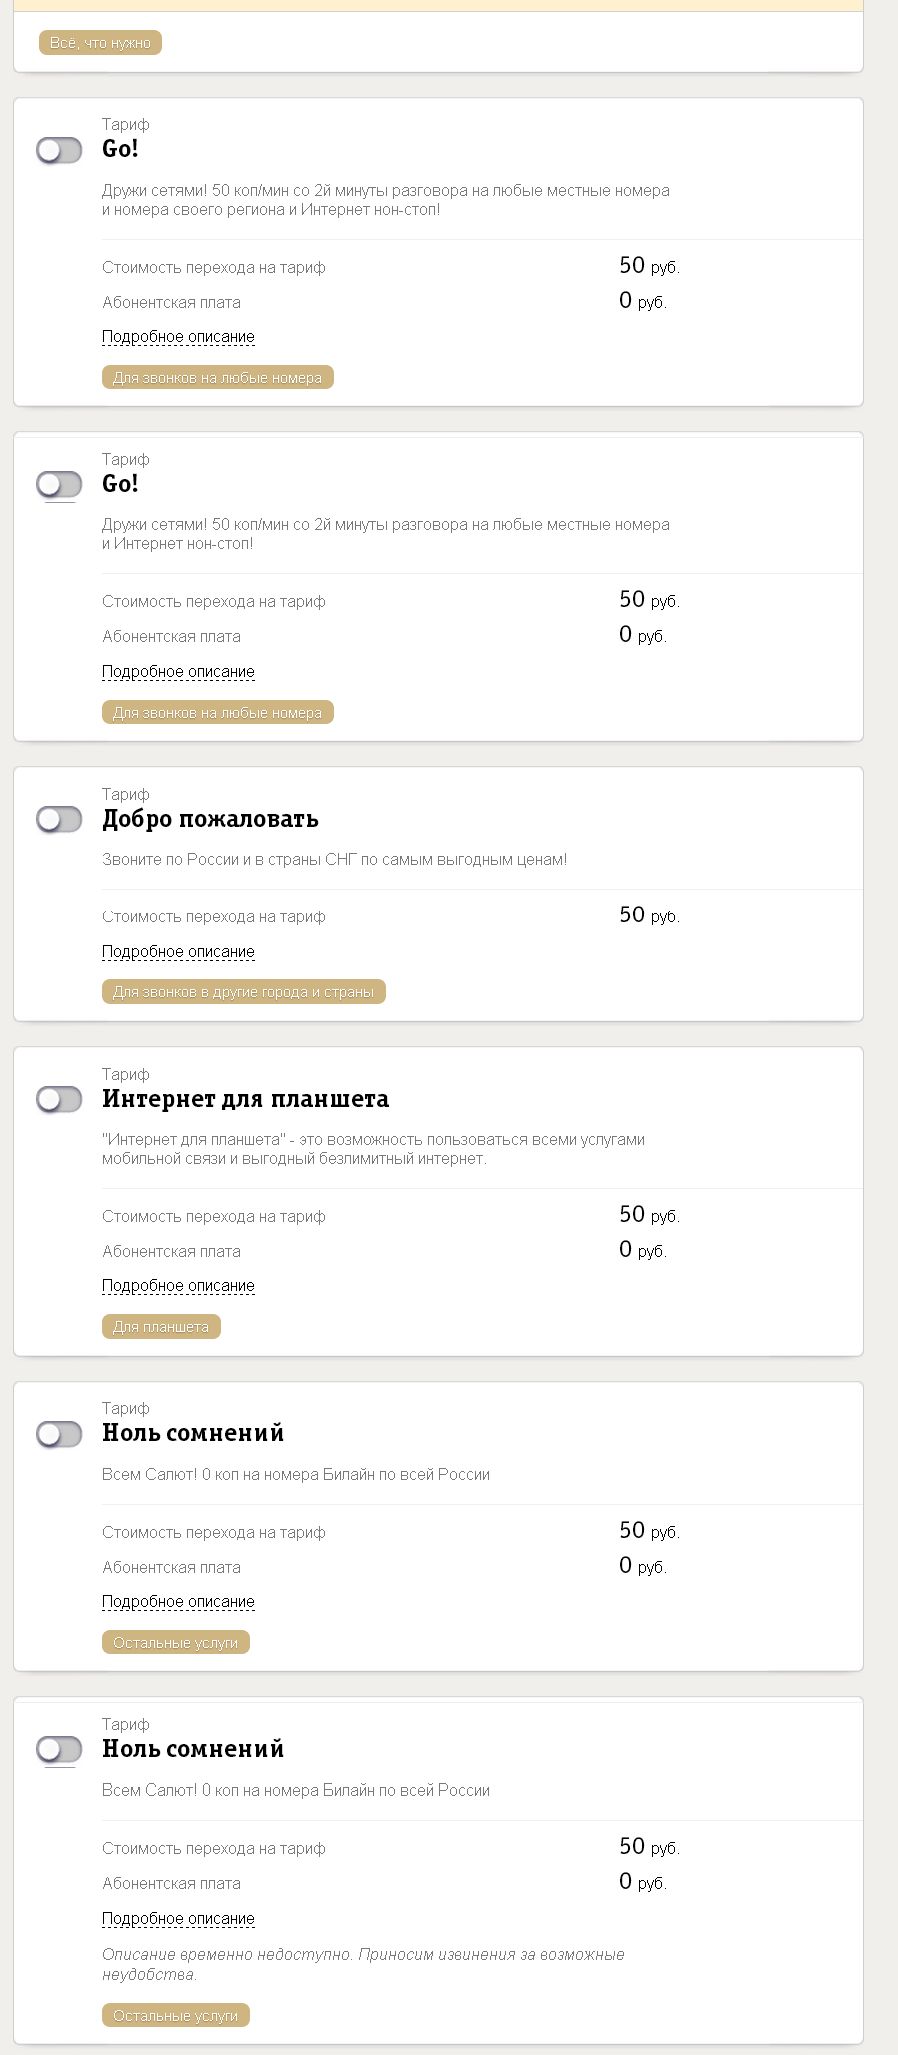Click the "Для звонков в другие города и страны" tag
Image resolution: width=898 pixels, height=2055 pixels.
pyautogui.click(x=243, y=992)
